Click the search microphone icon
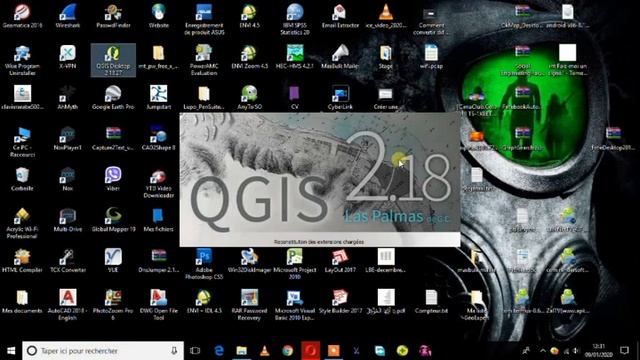This screenshot has height=360, width=640. point(174,351)
